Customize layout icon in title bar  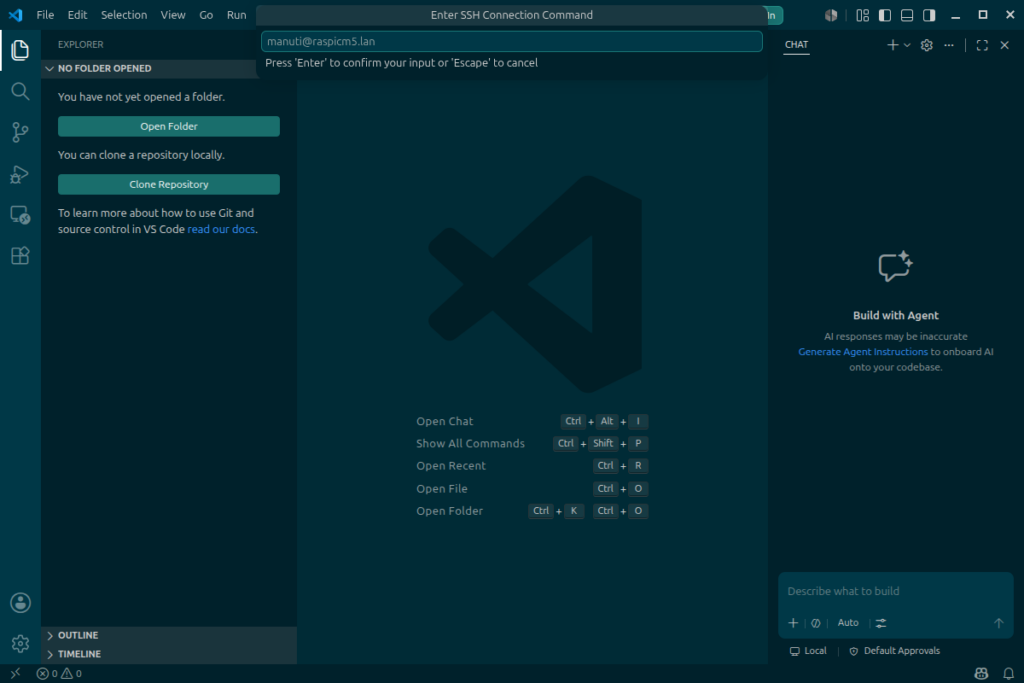863,15
